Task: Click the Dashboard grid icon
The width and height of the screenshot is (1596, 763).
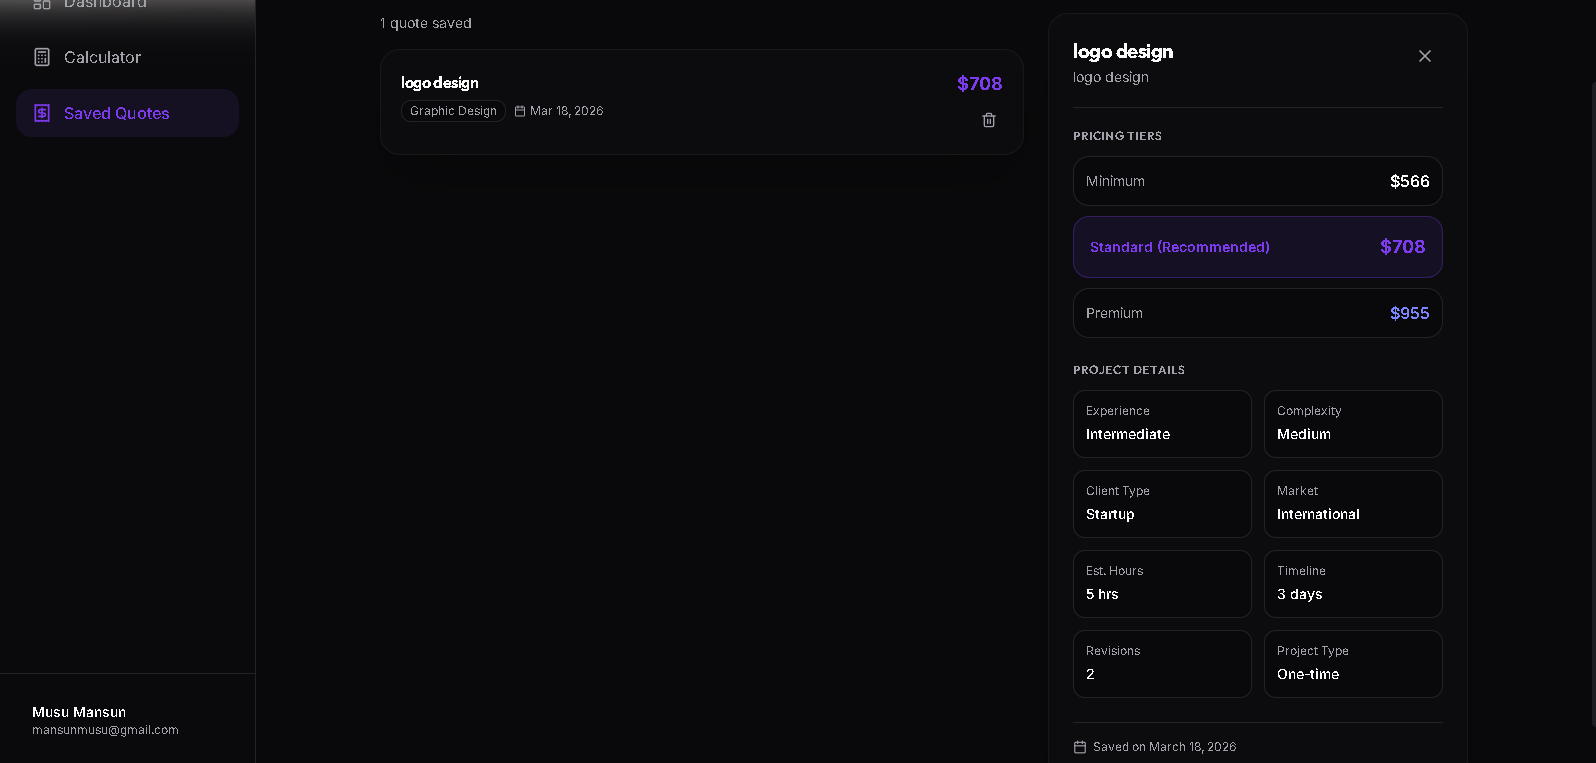Action: [42, 4]
